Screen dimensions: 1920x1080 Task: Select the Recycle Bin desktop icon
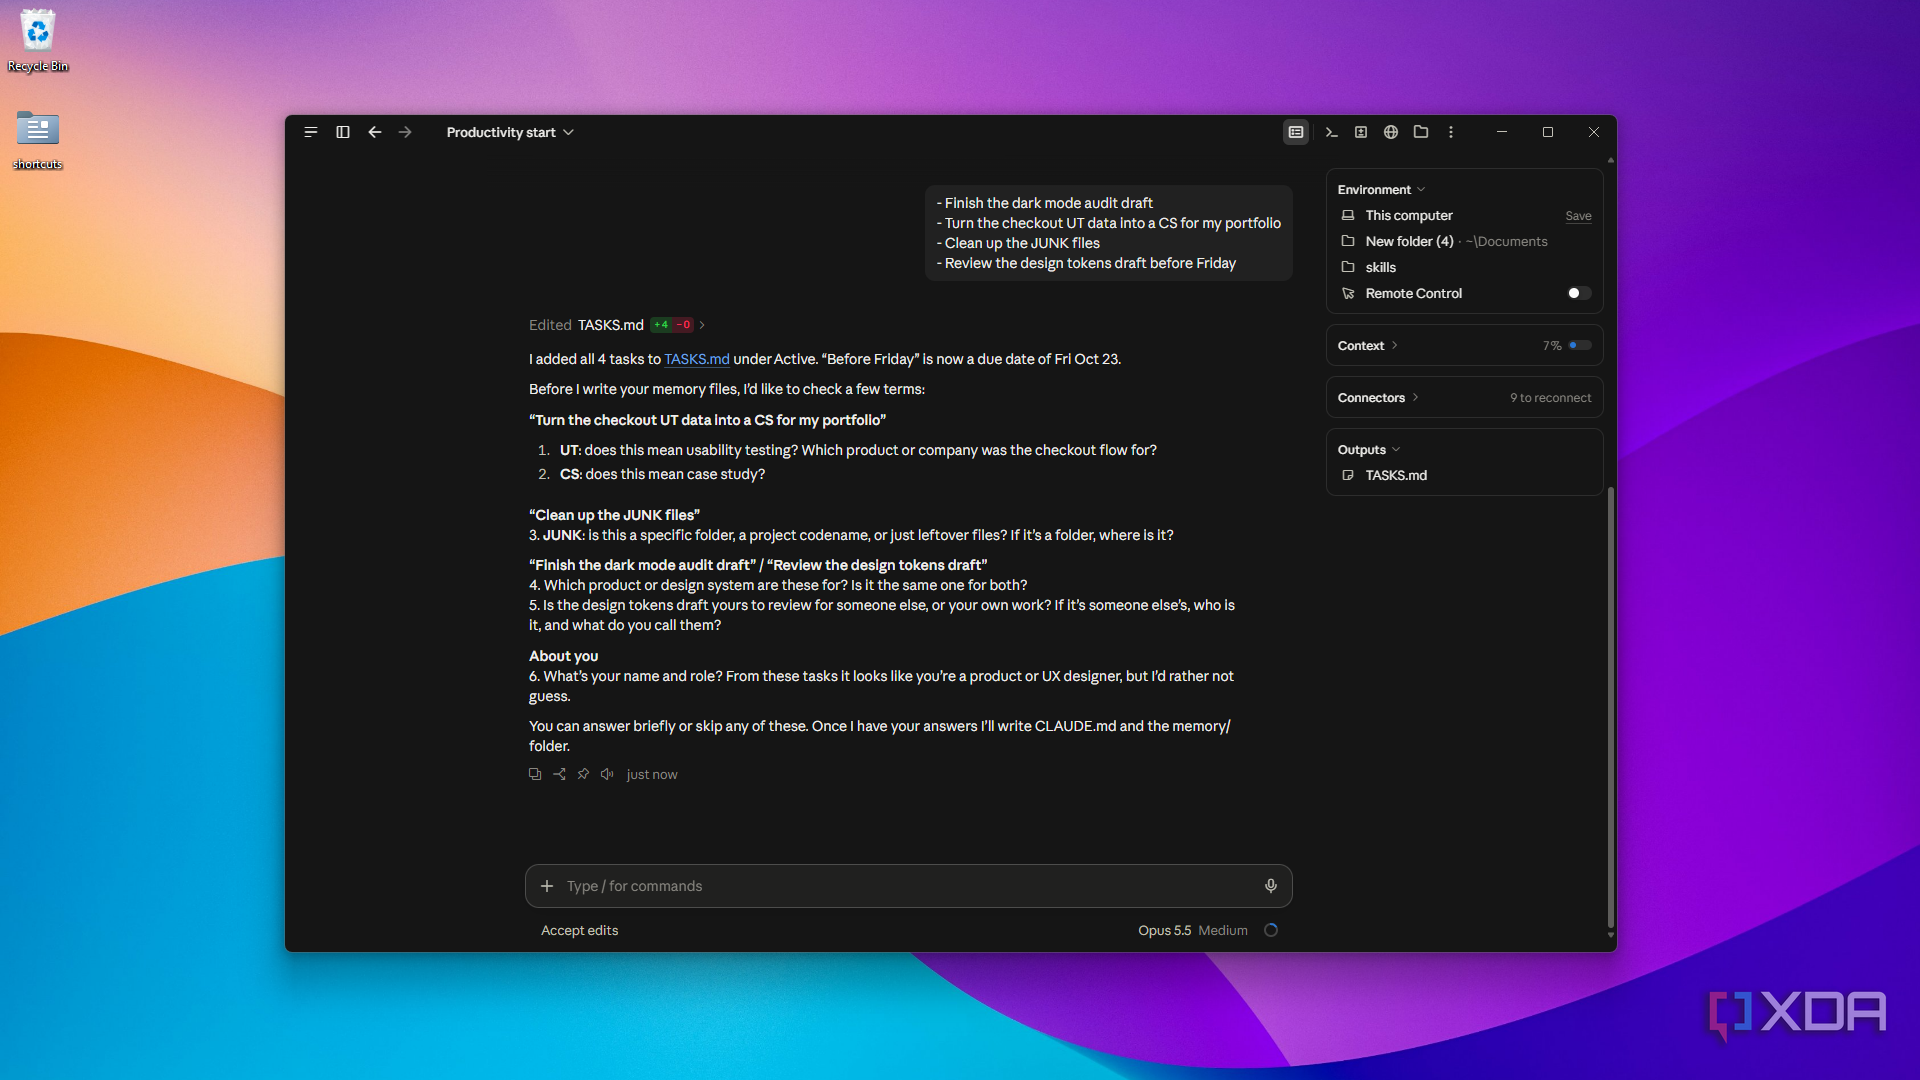tap(38, 42)
